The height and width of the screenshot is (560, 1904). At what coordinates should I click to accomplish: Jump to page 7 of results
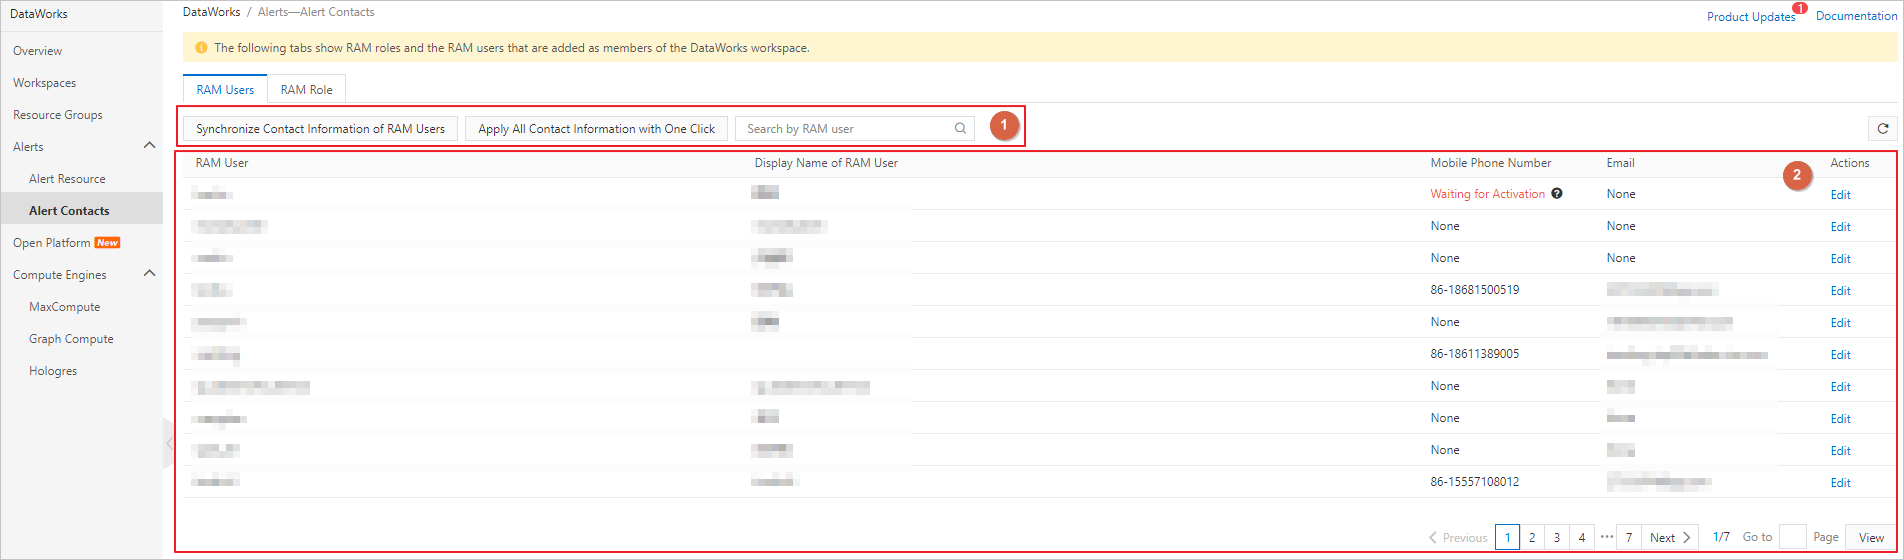pos(1629,537)
